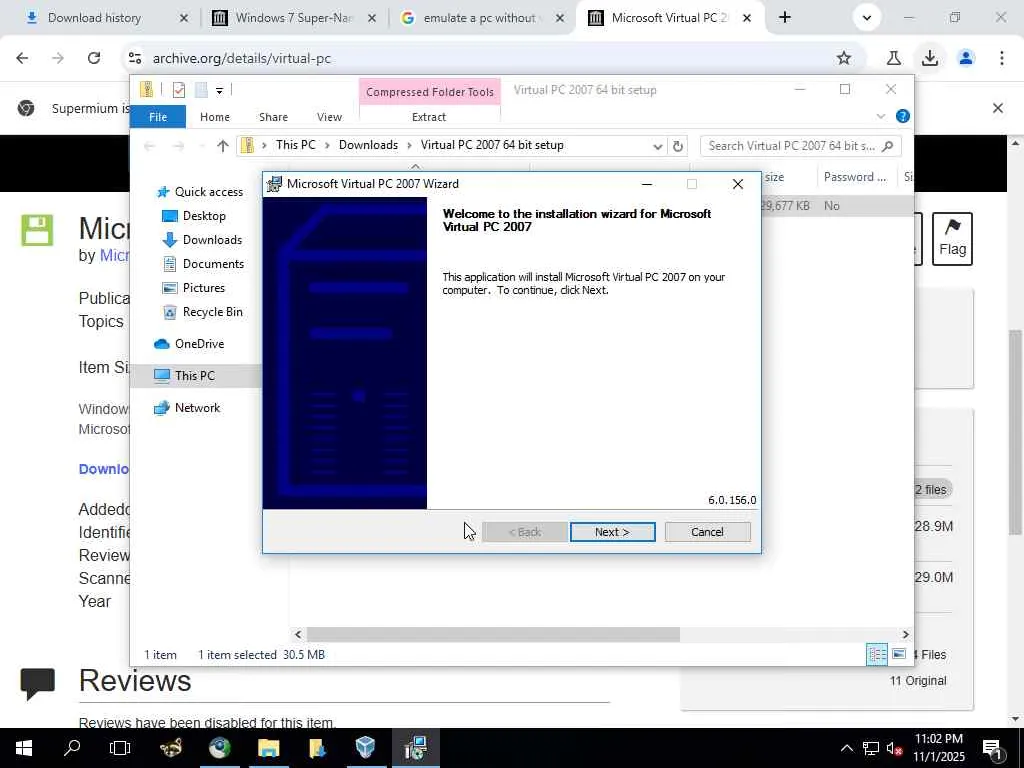Open the browser downloads icon
The image size is (1024, 768).
[930, 58]
